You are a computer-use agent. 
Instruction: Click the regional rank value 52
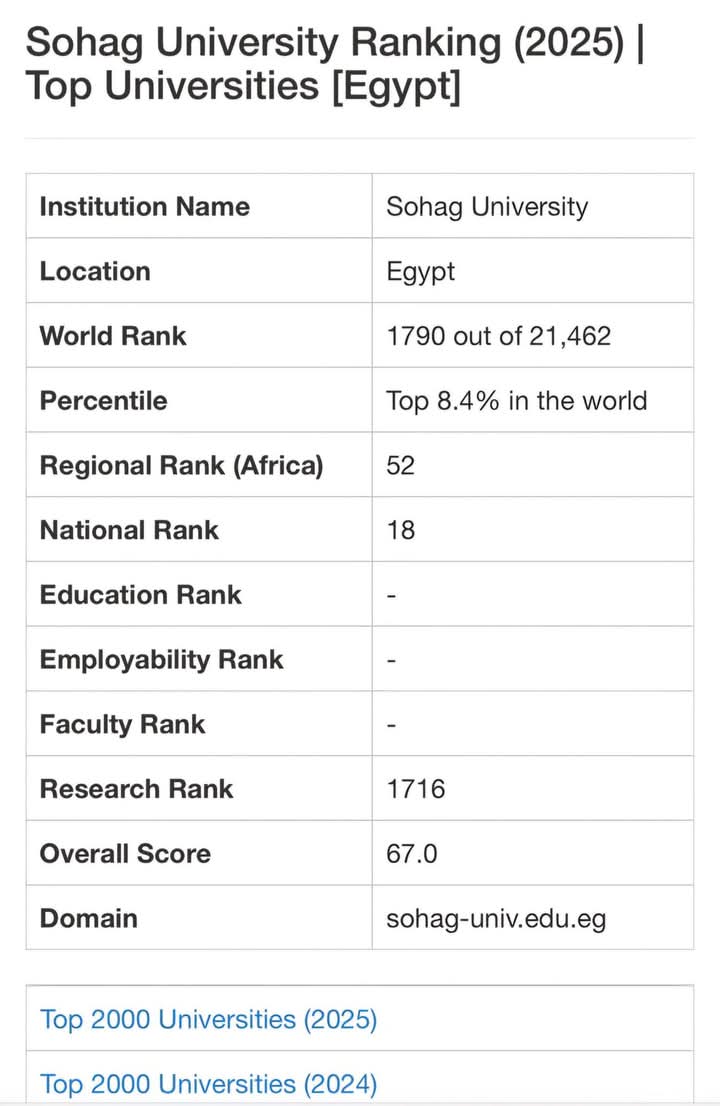[x=400, y=466]
